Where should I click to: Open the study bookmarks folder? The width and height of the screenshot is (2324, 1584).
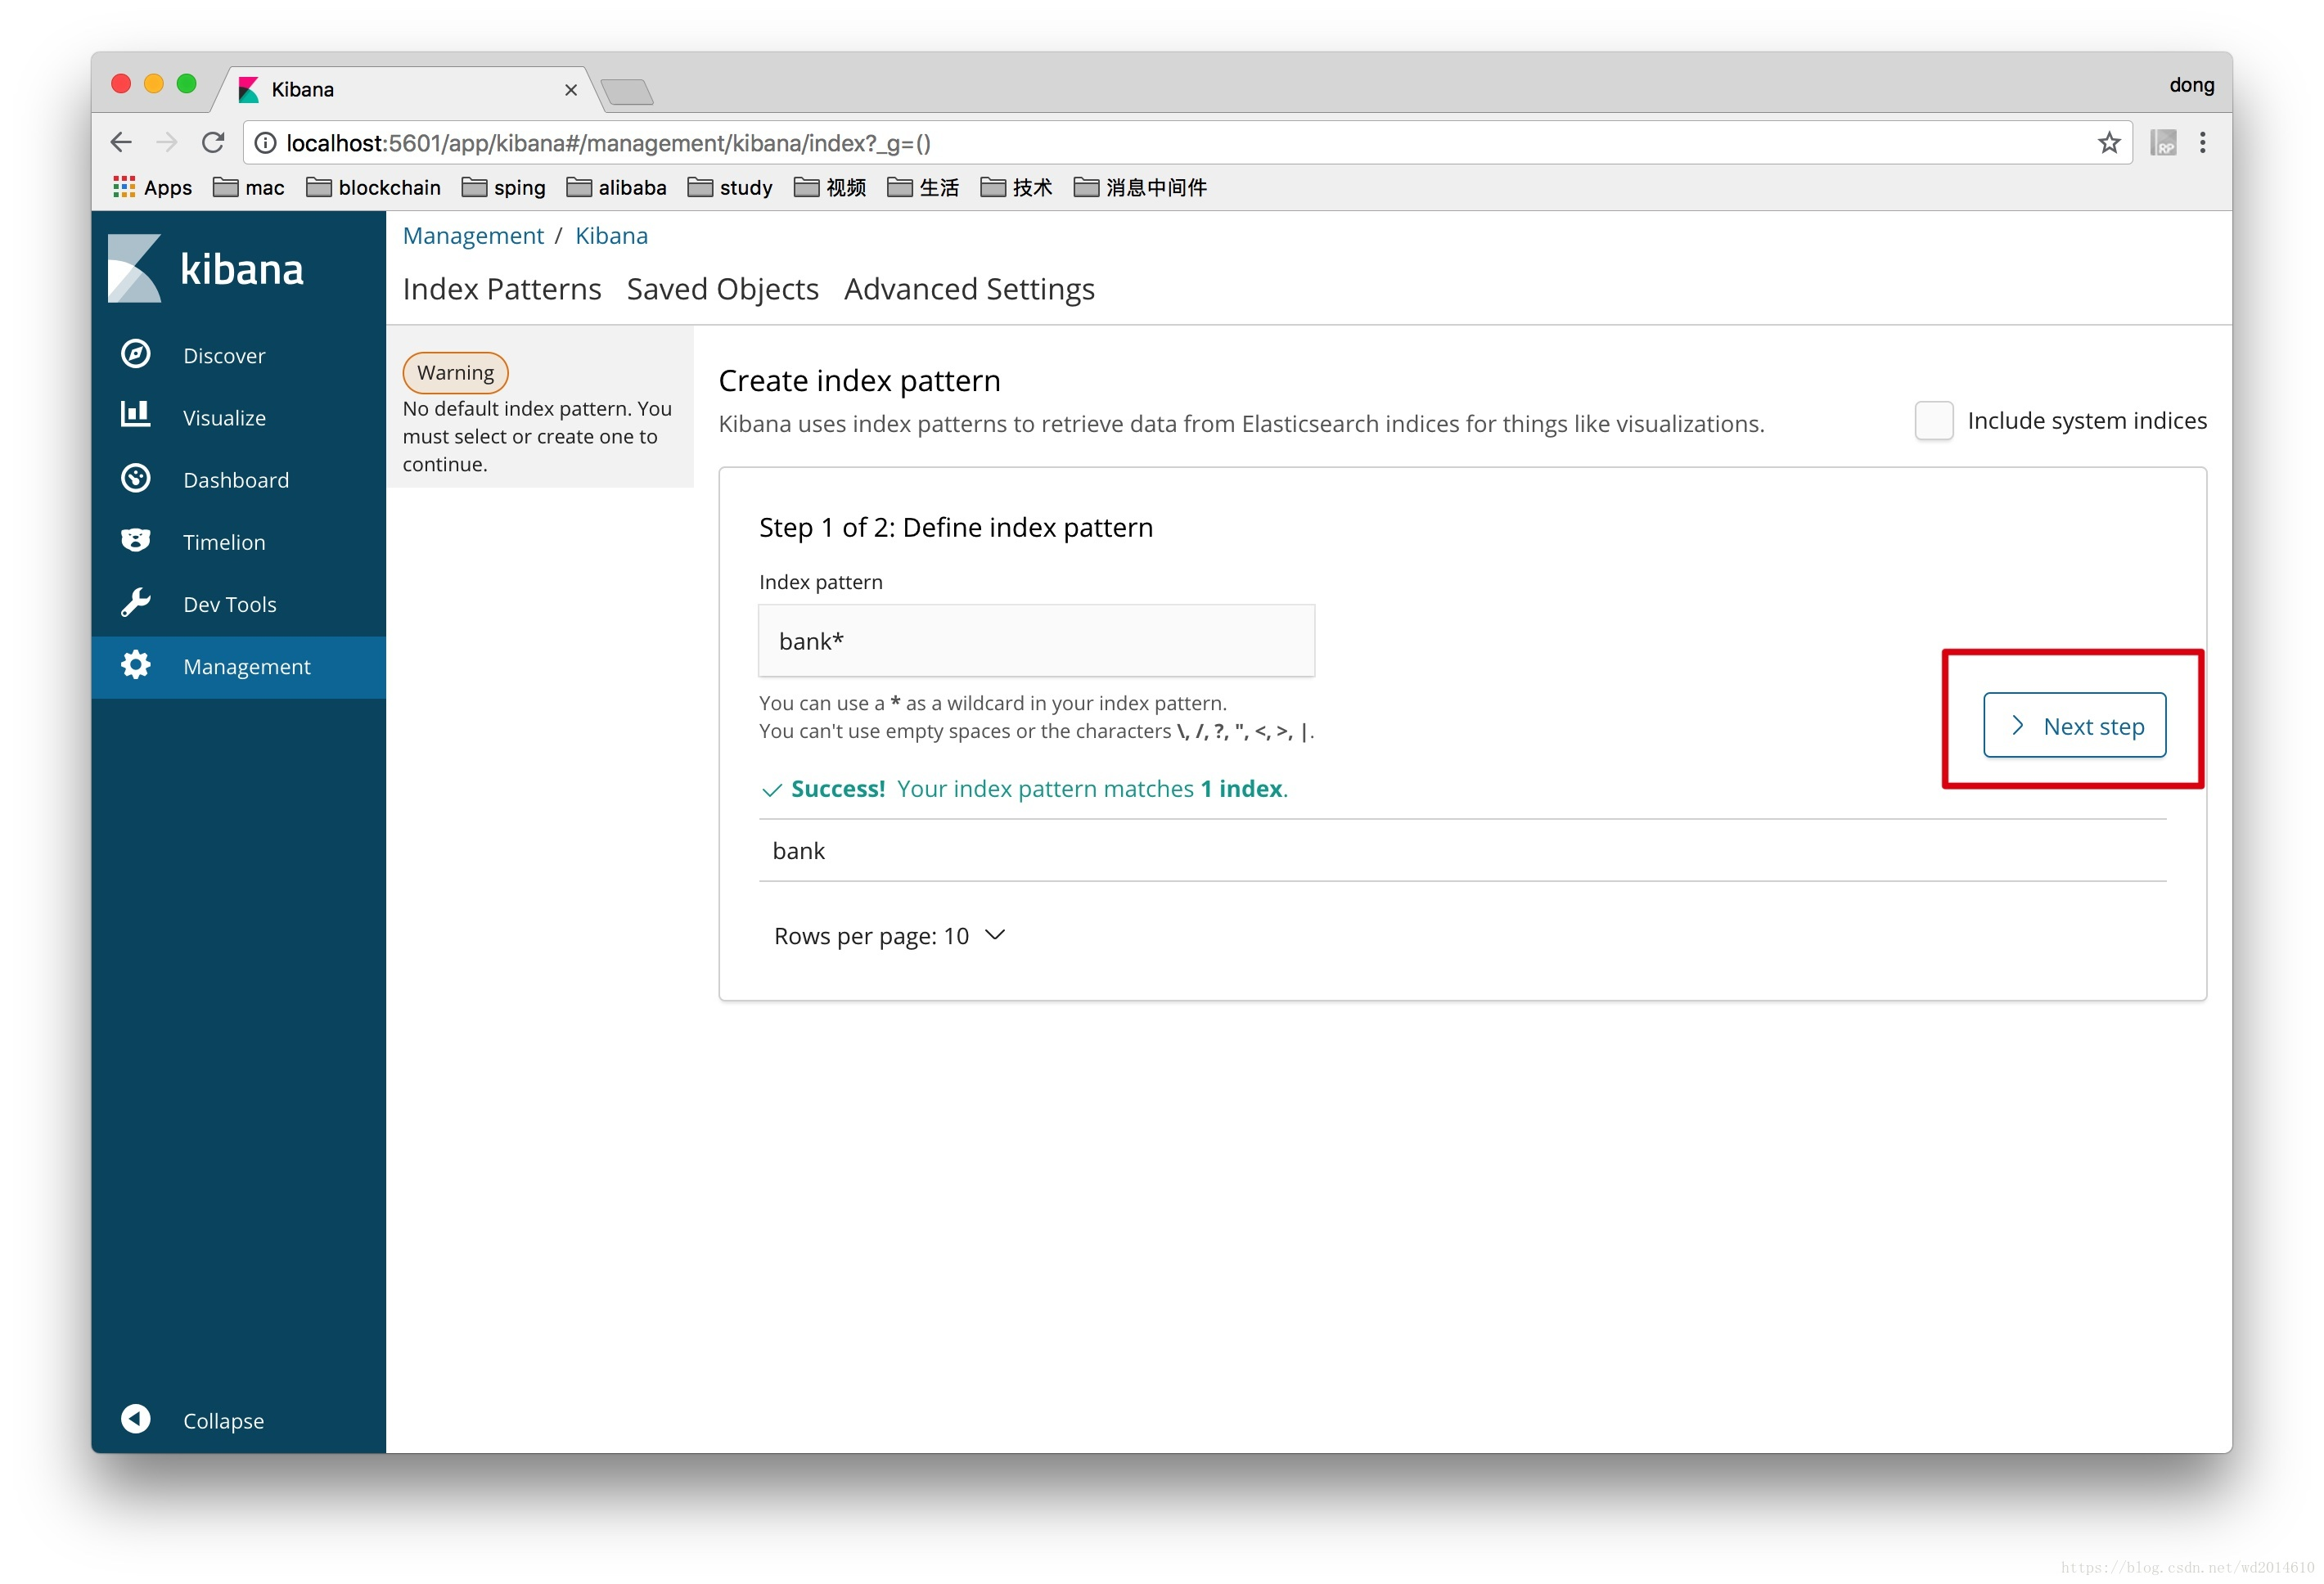point(731,188)
